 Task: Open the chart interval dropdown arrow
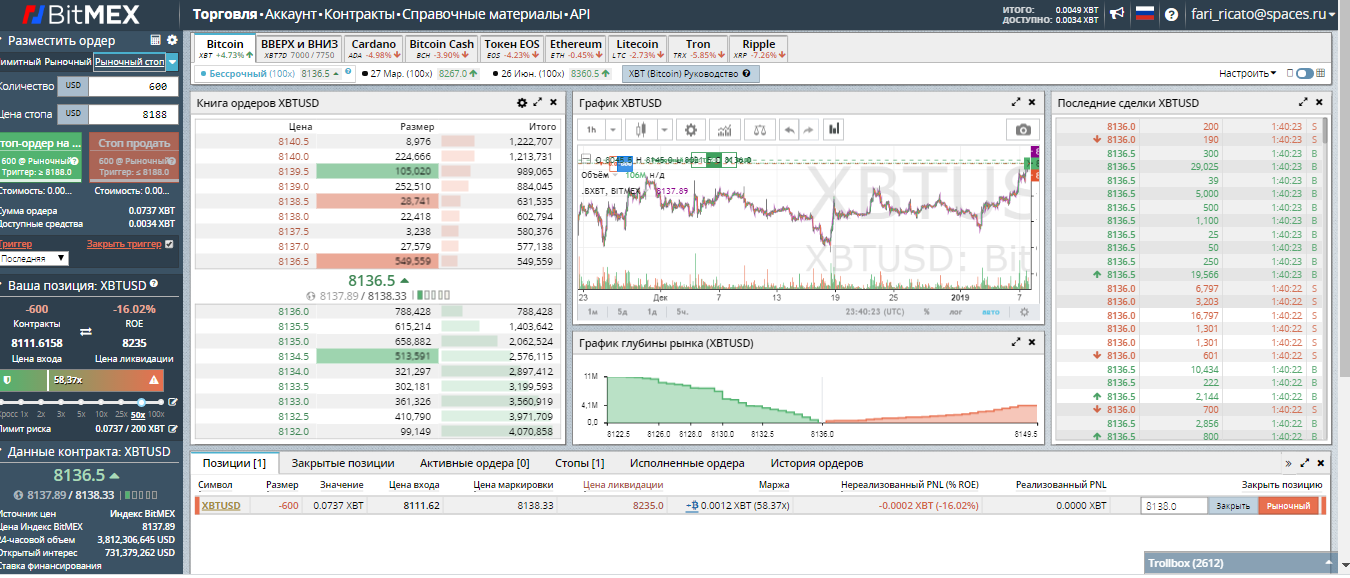tap(613, 130)
